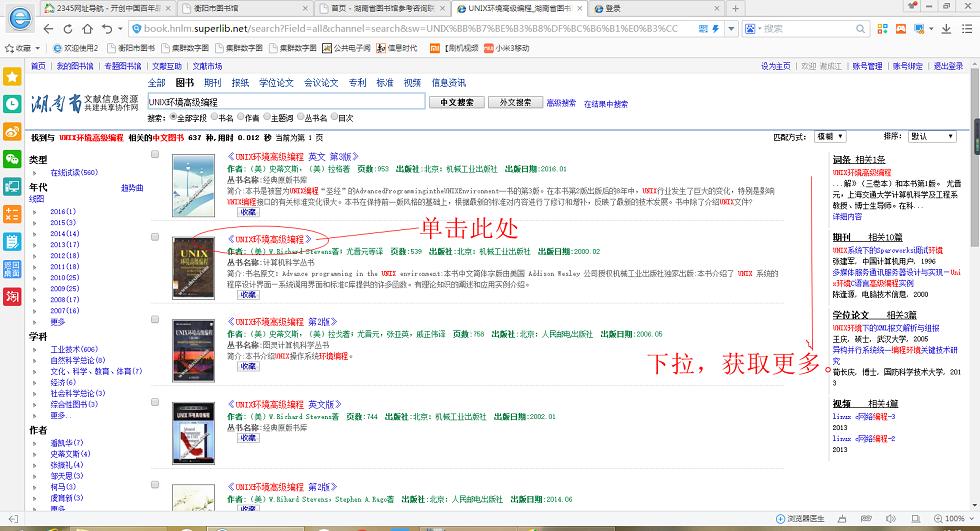Screen dimensions: 980x531
Task: Tick checkbox for the 2000.02 UNIX环境高级编程 book
Action: point(155,237)
